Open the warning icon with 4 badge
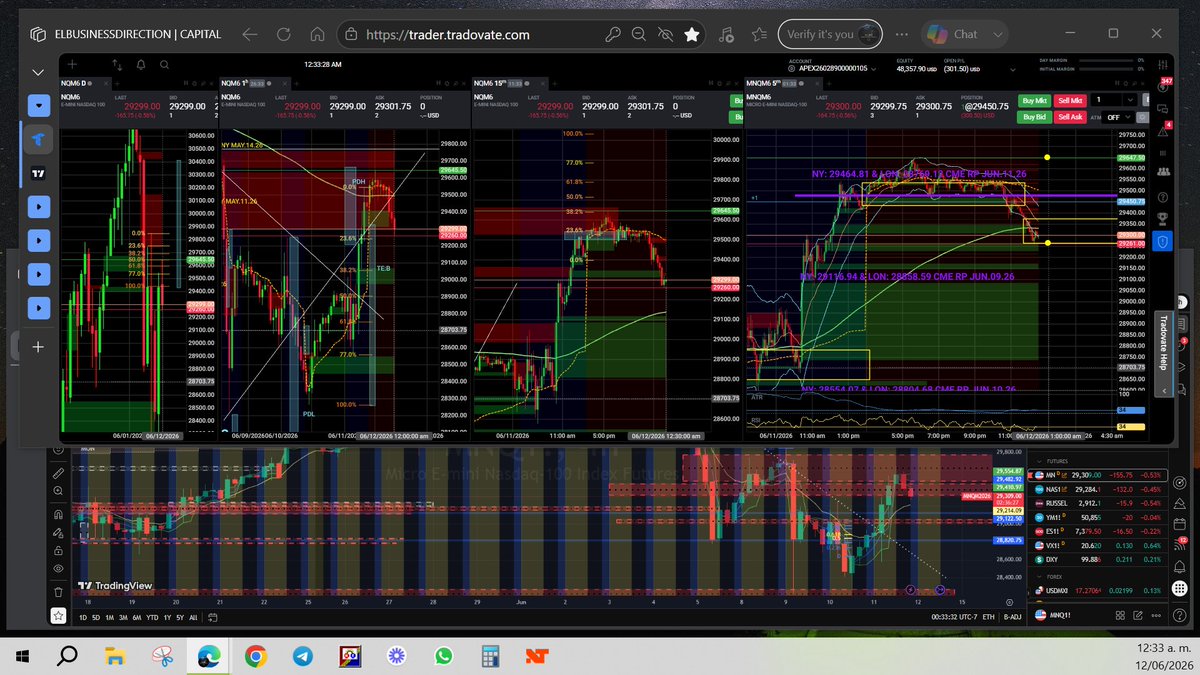 pyautogui.click(x=1164, y=131)
